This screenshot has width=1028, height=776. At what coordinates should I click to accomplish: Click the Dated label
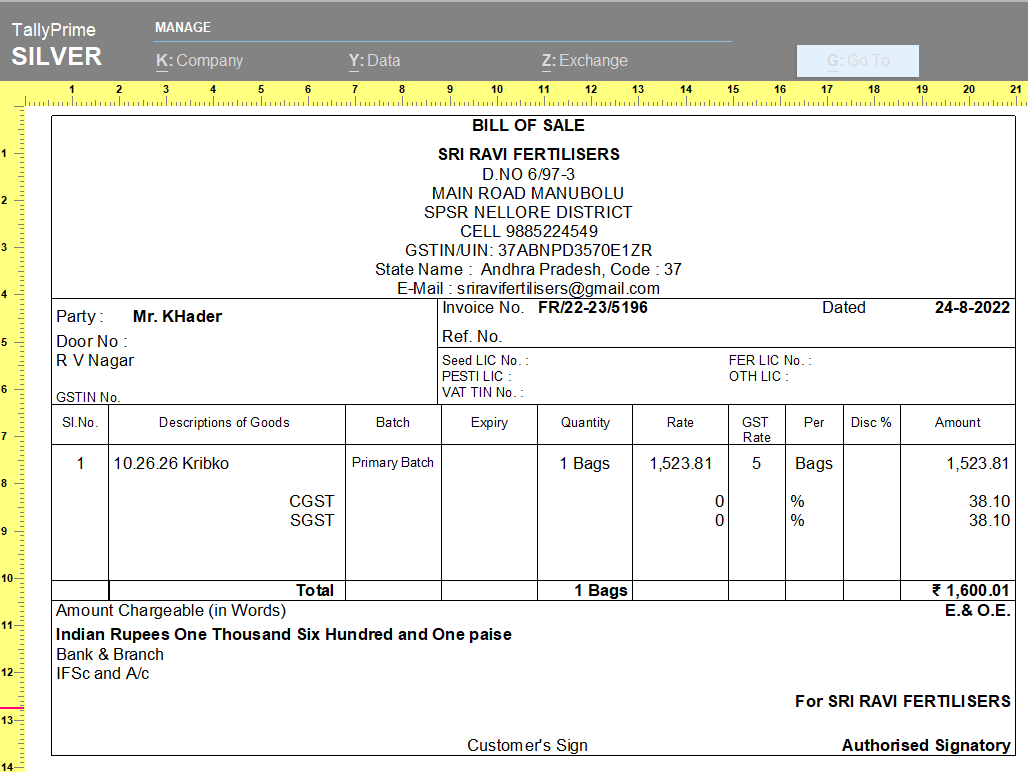[844, 307]
